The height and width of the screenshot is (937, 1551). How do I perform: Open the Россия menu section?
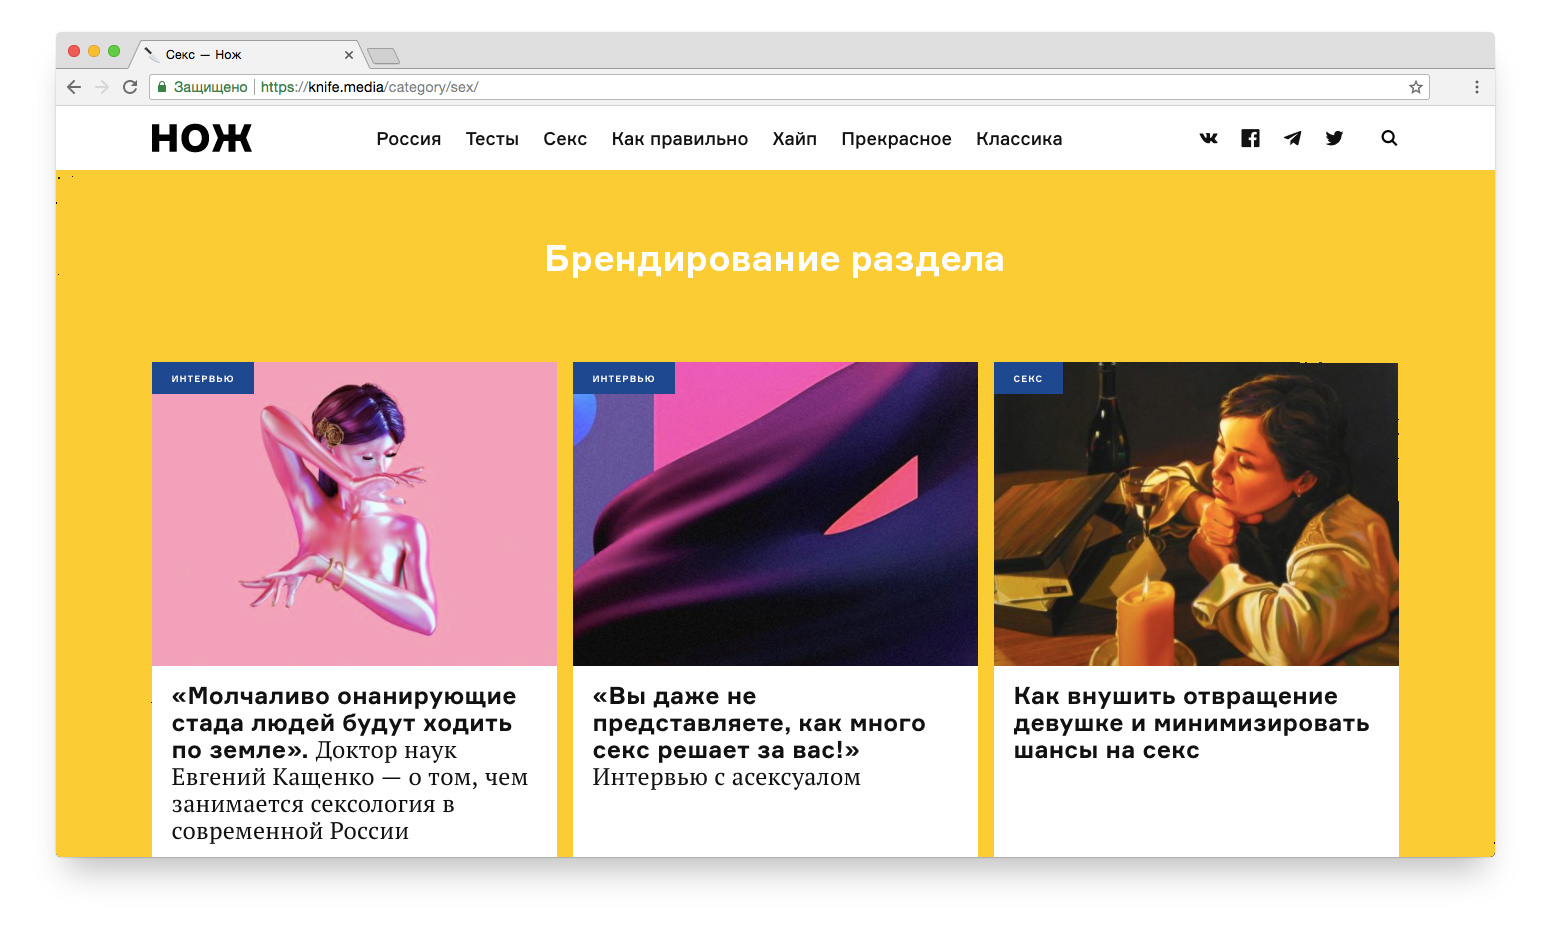408,139
